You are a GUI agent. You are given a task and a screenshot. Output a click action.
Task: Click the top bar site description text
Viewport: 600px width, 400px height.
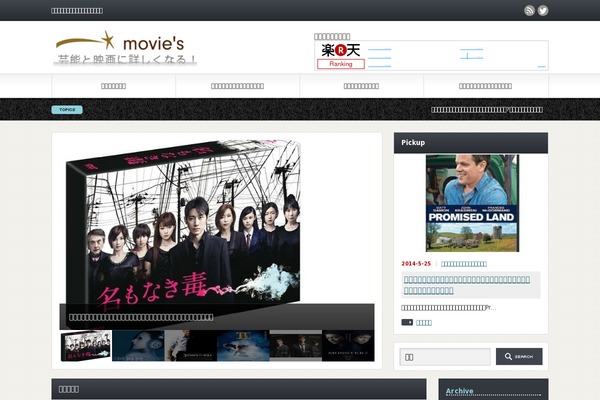(77, 11)
